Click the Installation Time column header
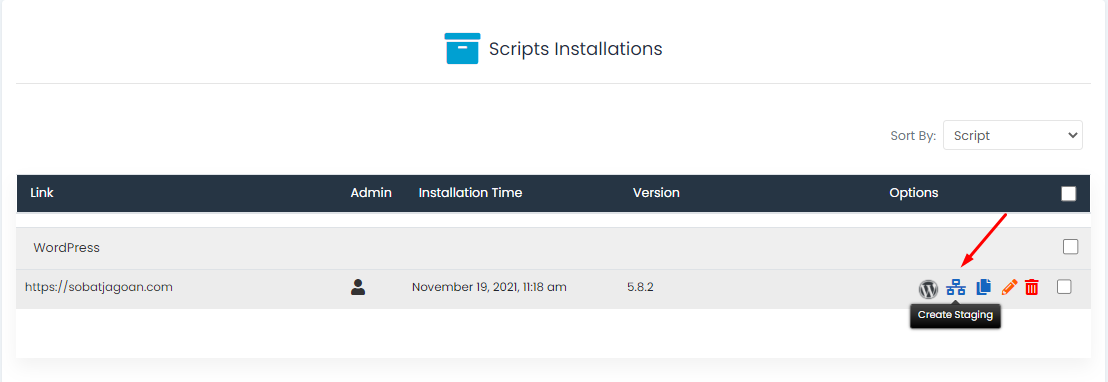This screenshot has width=1108, height=382. (x=471, y=193)
